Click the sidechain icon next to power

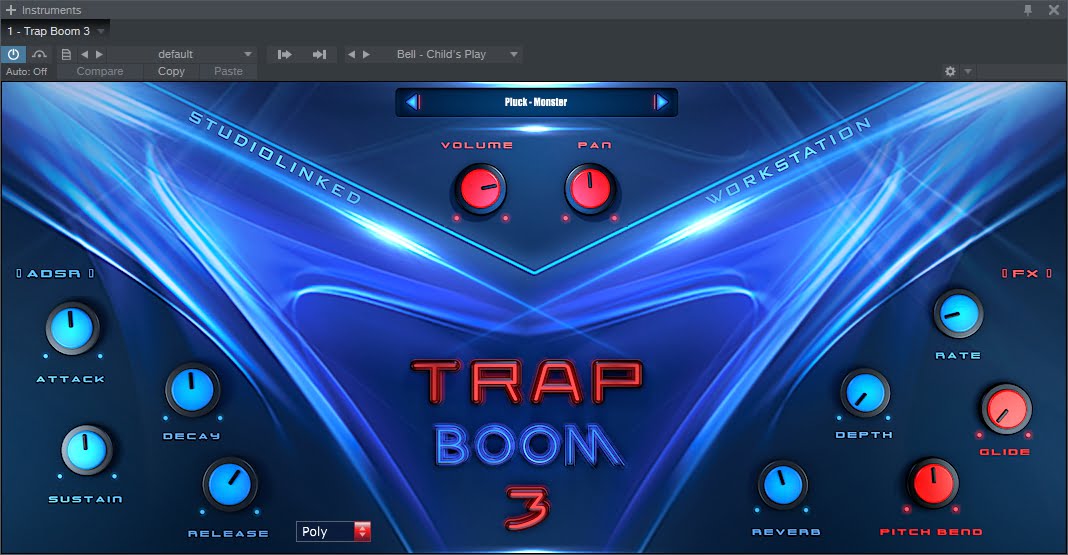(x=40, y=54)
